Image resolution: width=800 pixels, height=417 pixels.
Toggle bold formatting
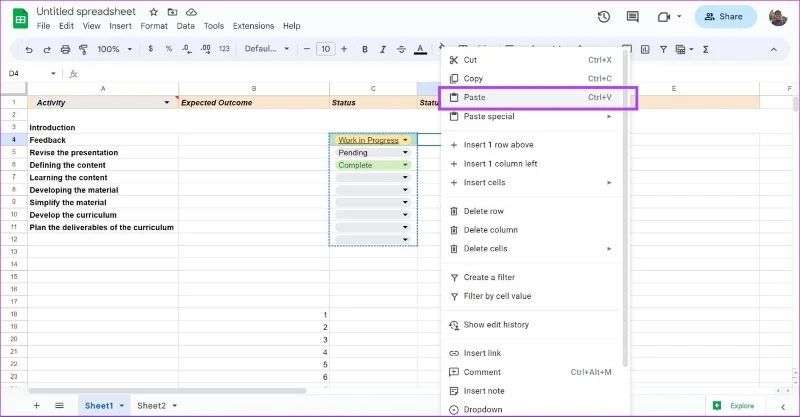pyautogui.click(x=365, y=50)
